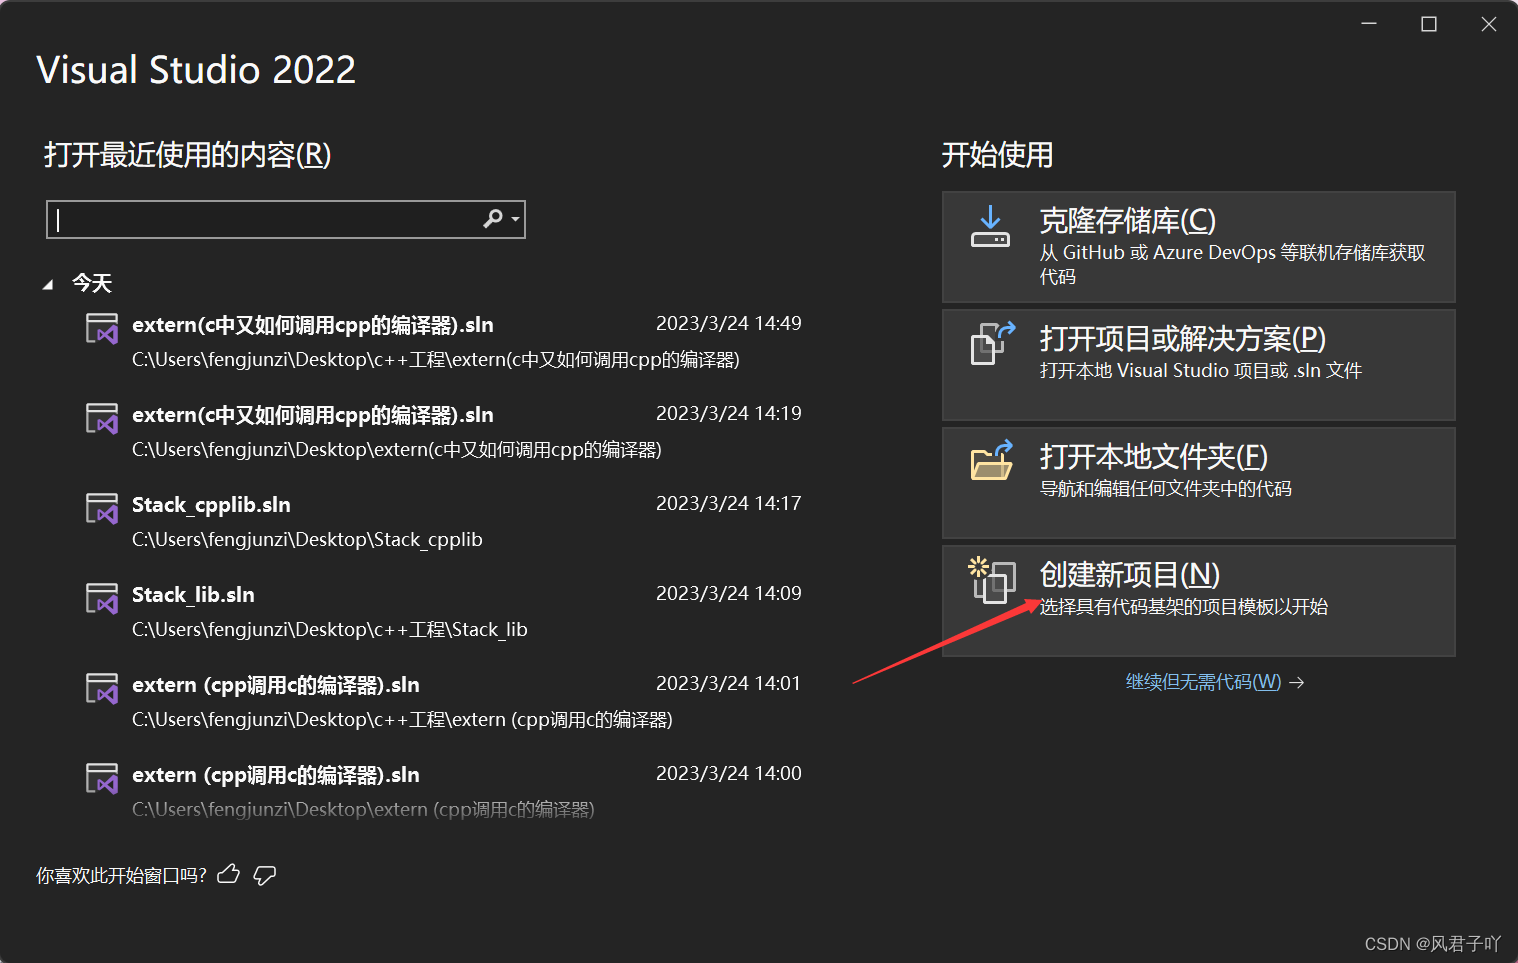Open the search options dropdown arrow
1518x963 pixels.
coord(515,219)
